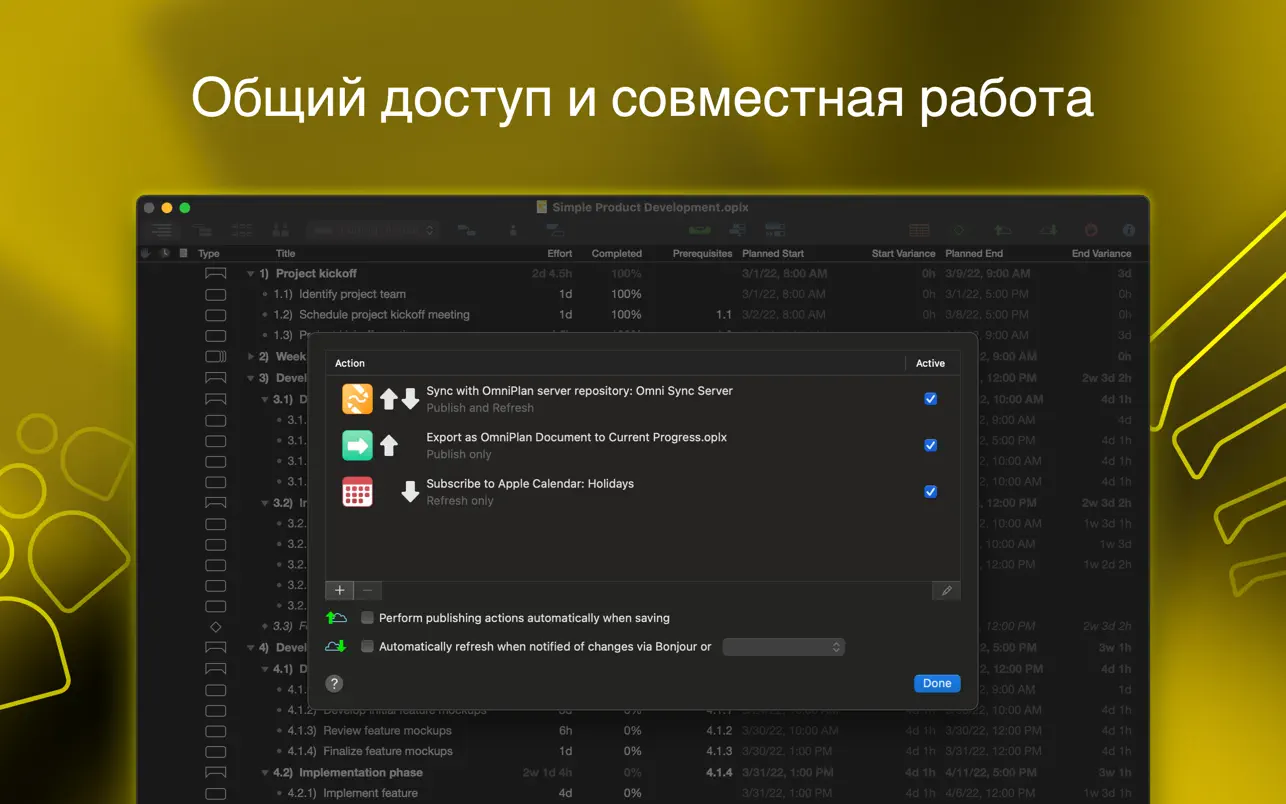Add a new action with plus button
This screenshot has width=1286, height=804.
coord(340,591)
